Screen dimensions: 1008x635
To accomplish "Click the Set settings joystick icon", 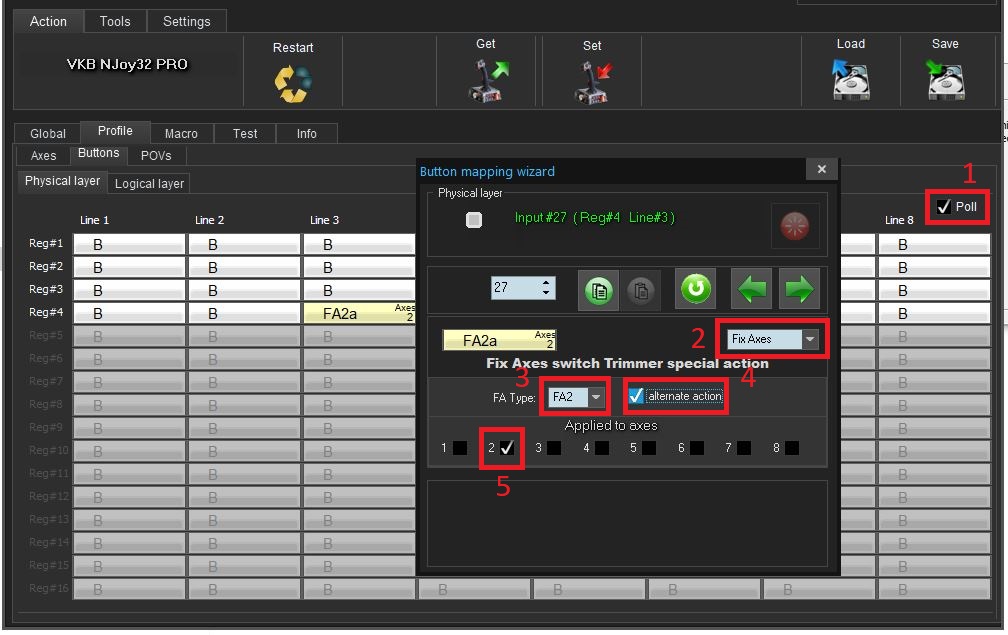I will coord(592,81).
